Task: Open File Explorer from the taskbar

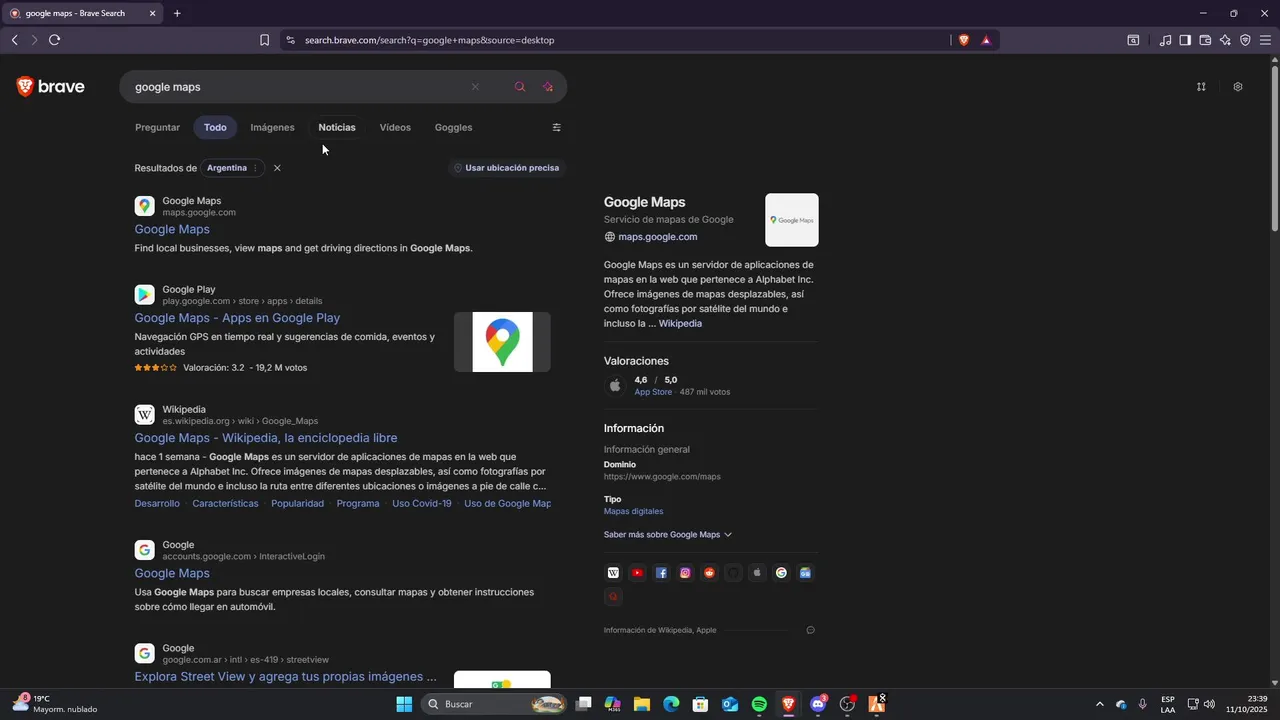Action: [641, 704]
